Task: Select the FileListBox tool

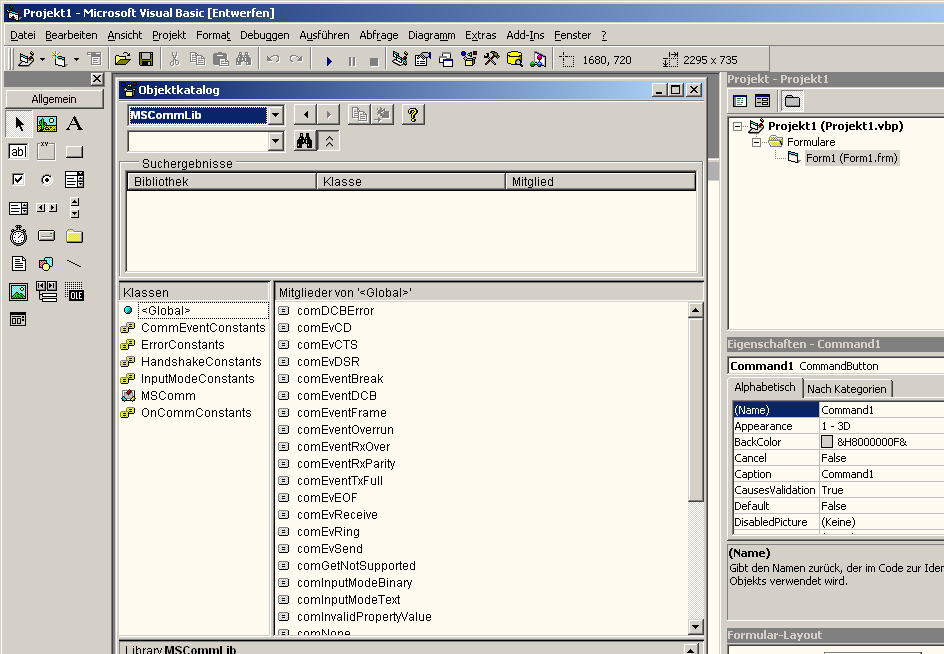Action: pyautogui.click(x=19, y=263)
